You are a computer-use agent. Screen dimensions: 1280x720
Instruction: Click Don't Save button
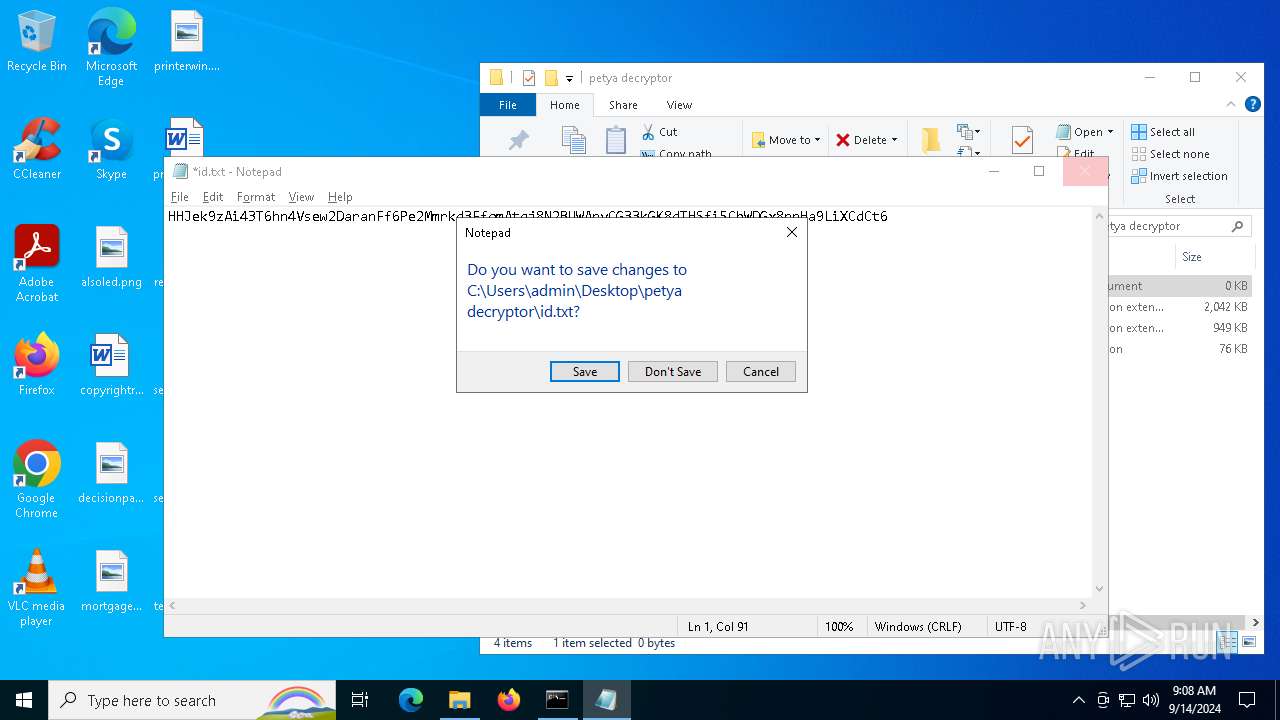[x=672, y=371]
